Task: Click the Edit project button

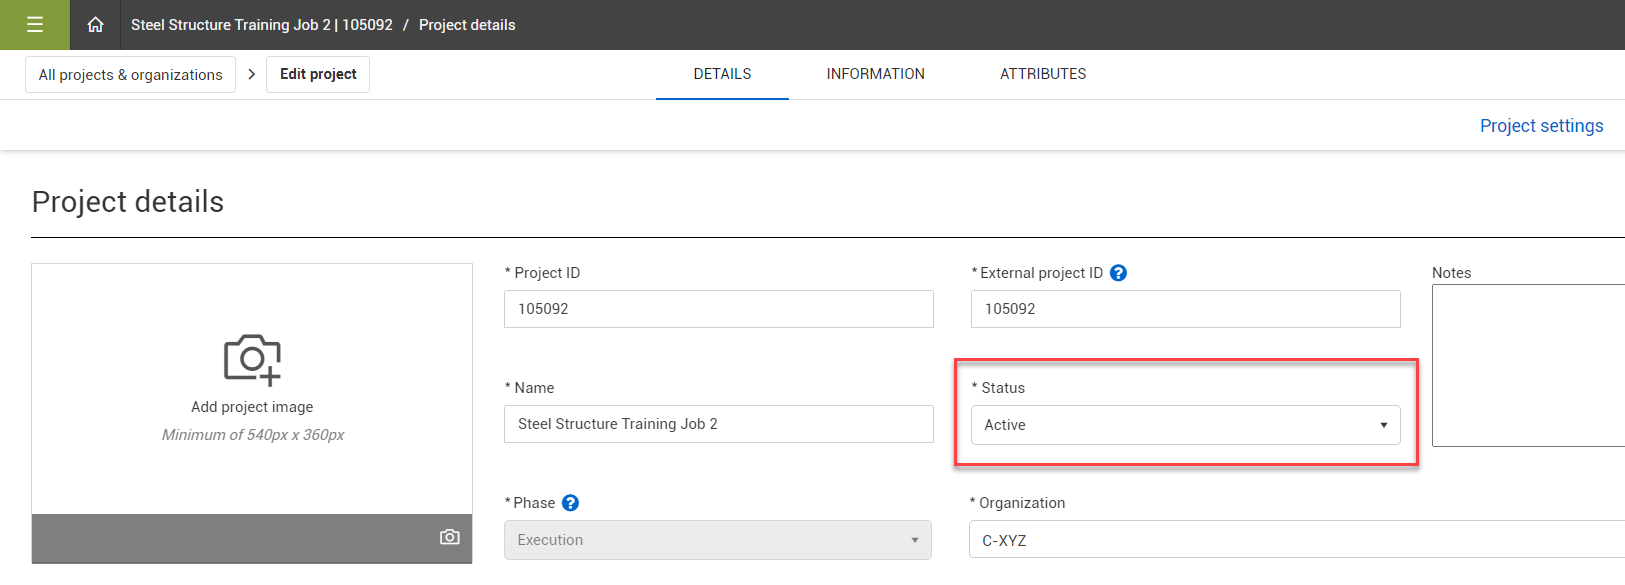Action: (x=318, y=74)
